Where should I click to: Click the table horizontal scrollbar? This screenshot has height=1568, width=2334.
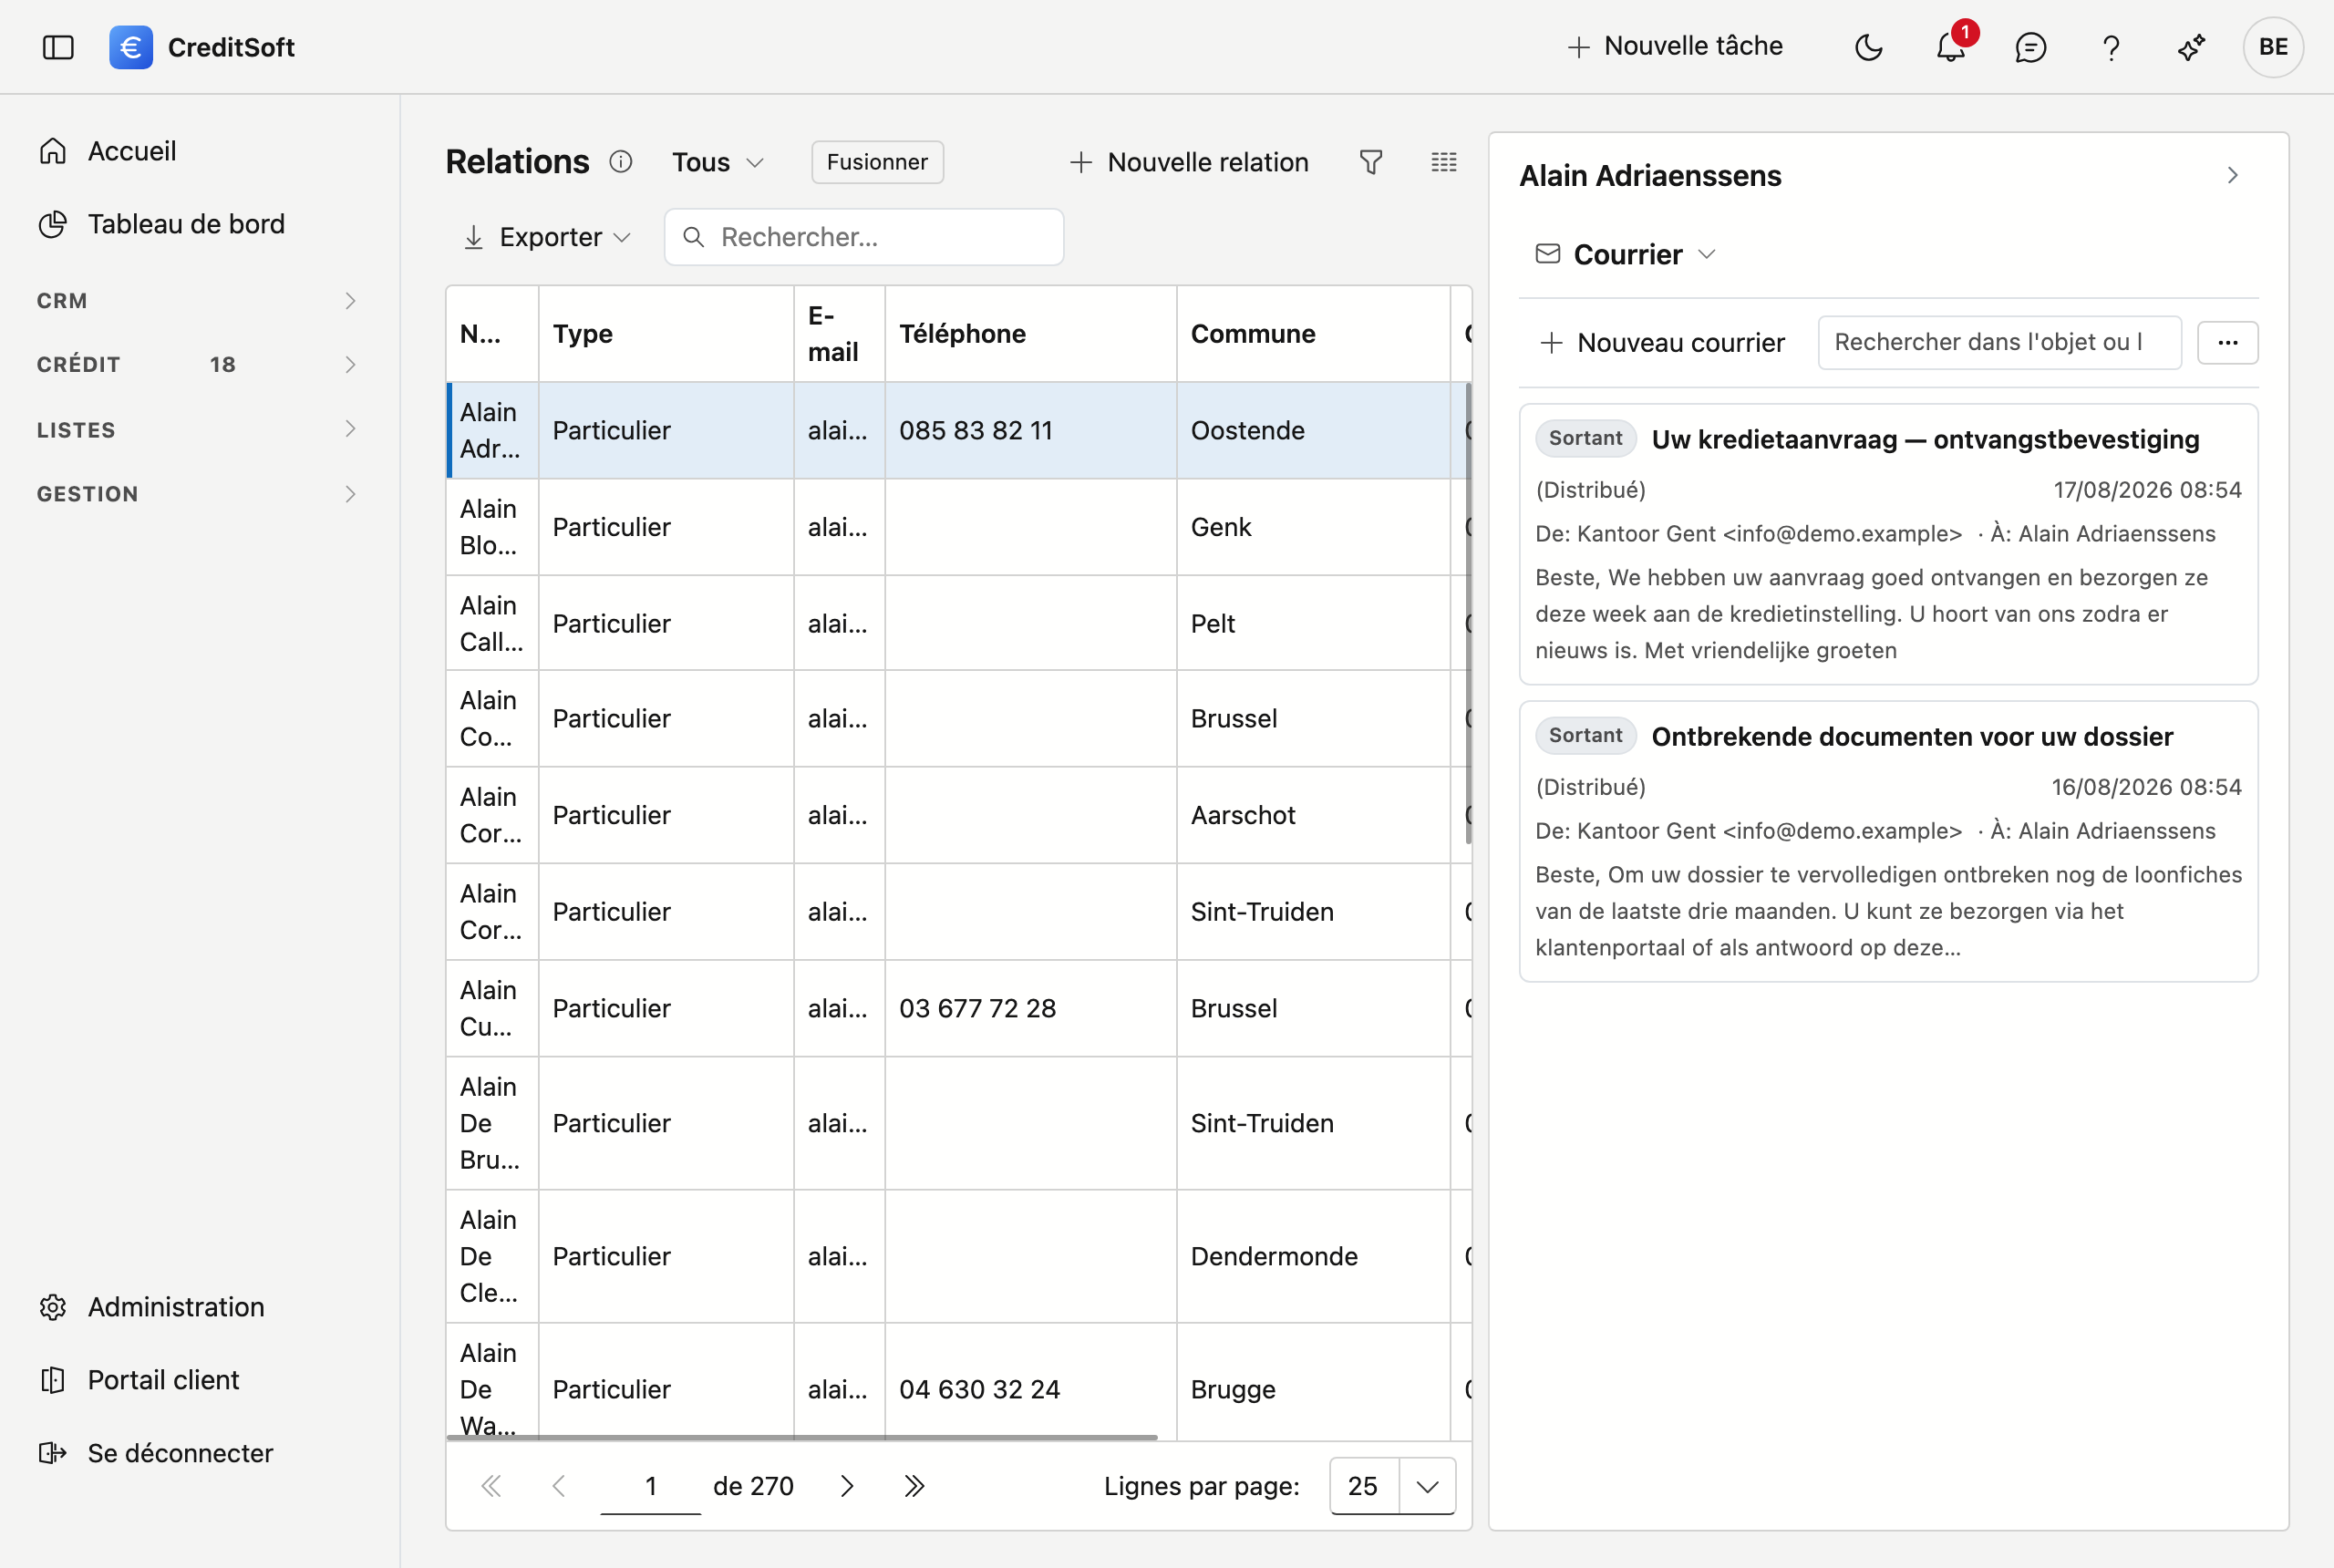pyautogui.click(x=802, y=1437)
